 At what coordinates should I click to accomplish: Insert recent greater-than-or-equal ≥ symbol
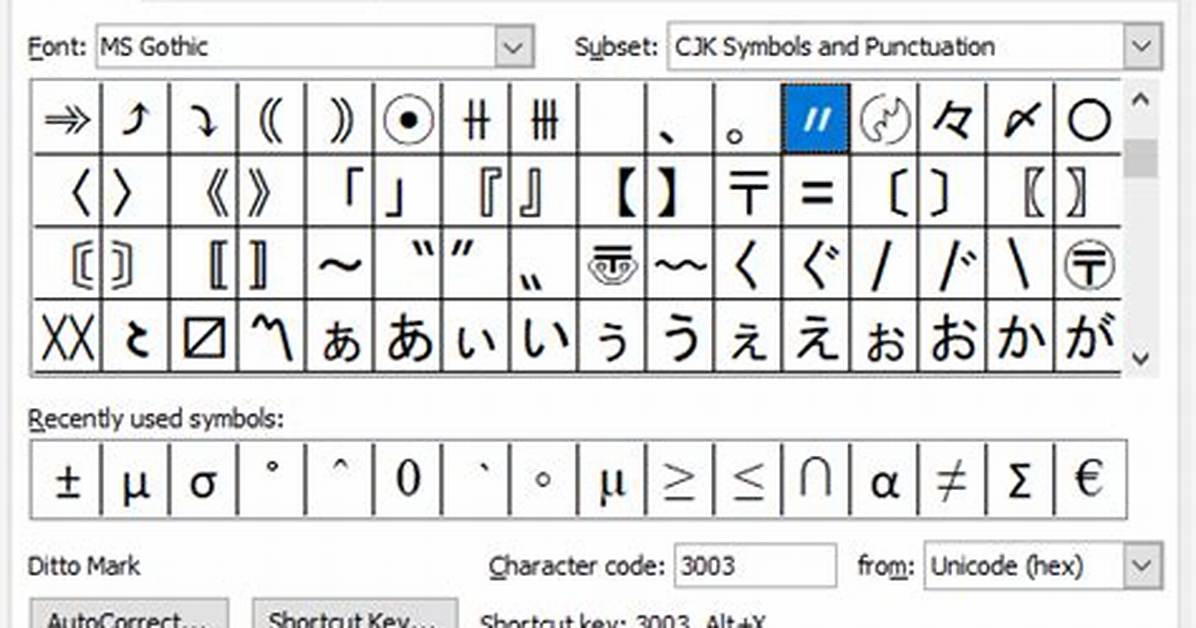coord(680,480)
